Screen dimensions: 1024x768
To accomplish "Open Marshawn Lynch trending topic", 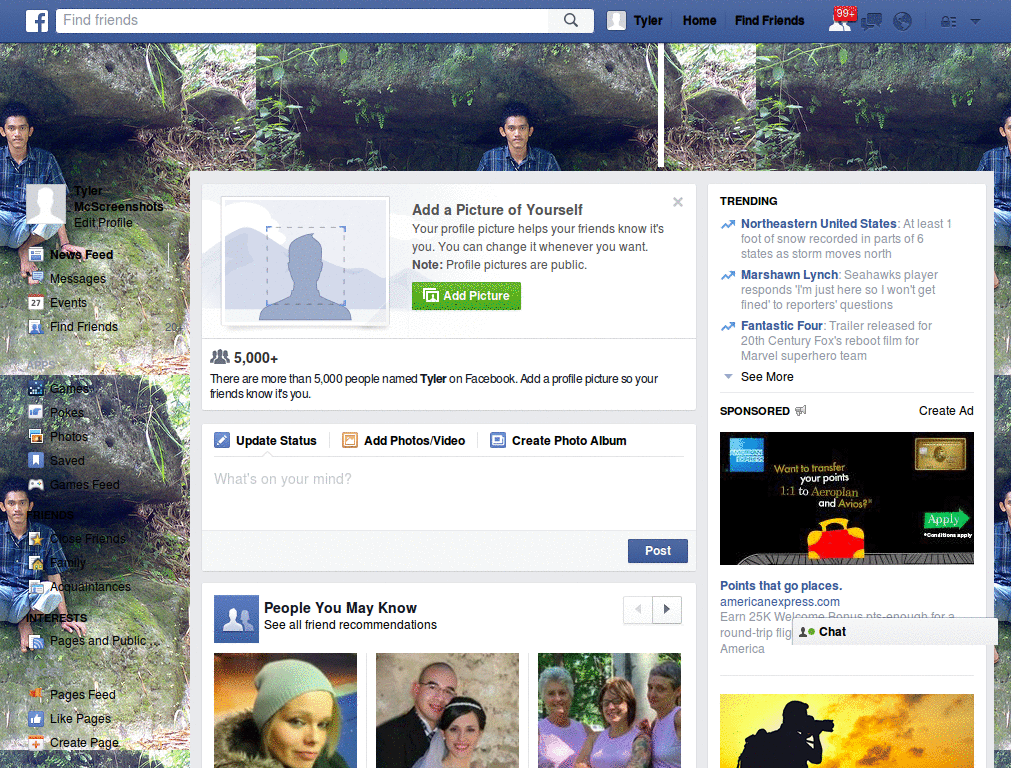I will [x=789, y=275].
